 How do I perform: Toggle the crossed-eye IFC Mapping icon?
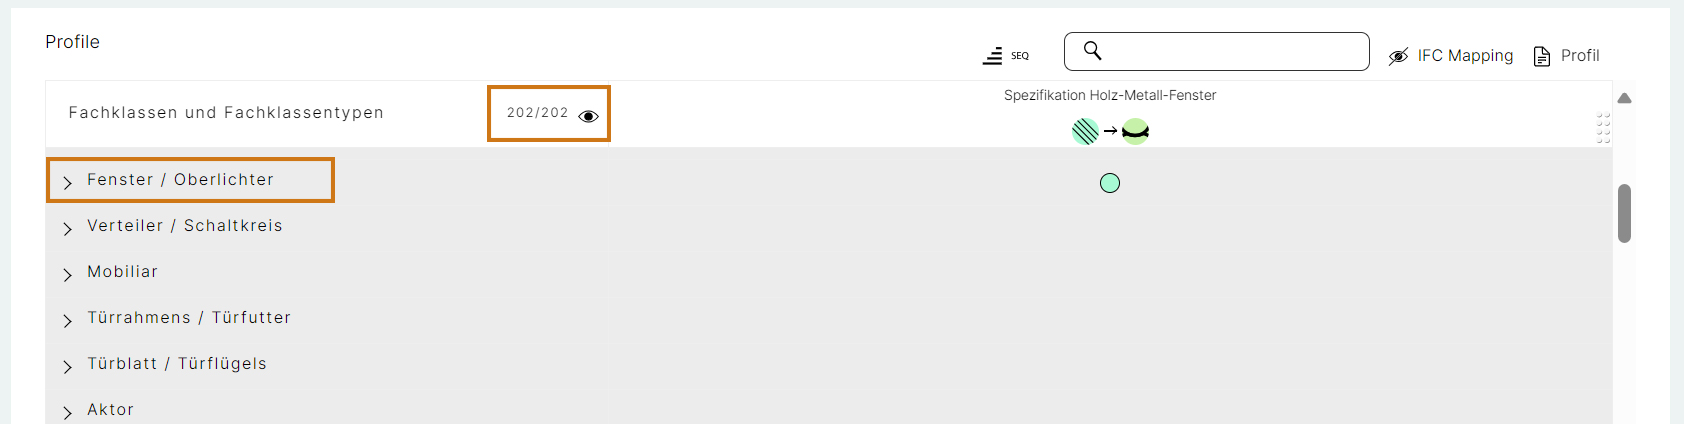pyautogui.click(x=1398, y=56)
